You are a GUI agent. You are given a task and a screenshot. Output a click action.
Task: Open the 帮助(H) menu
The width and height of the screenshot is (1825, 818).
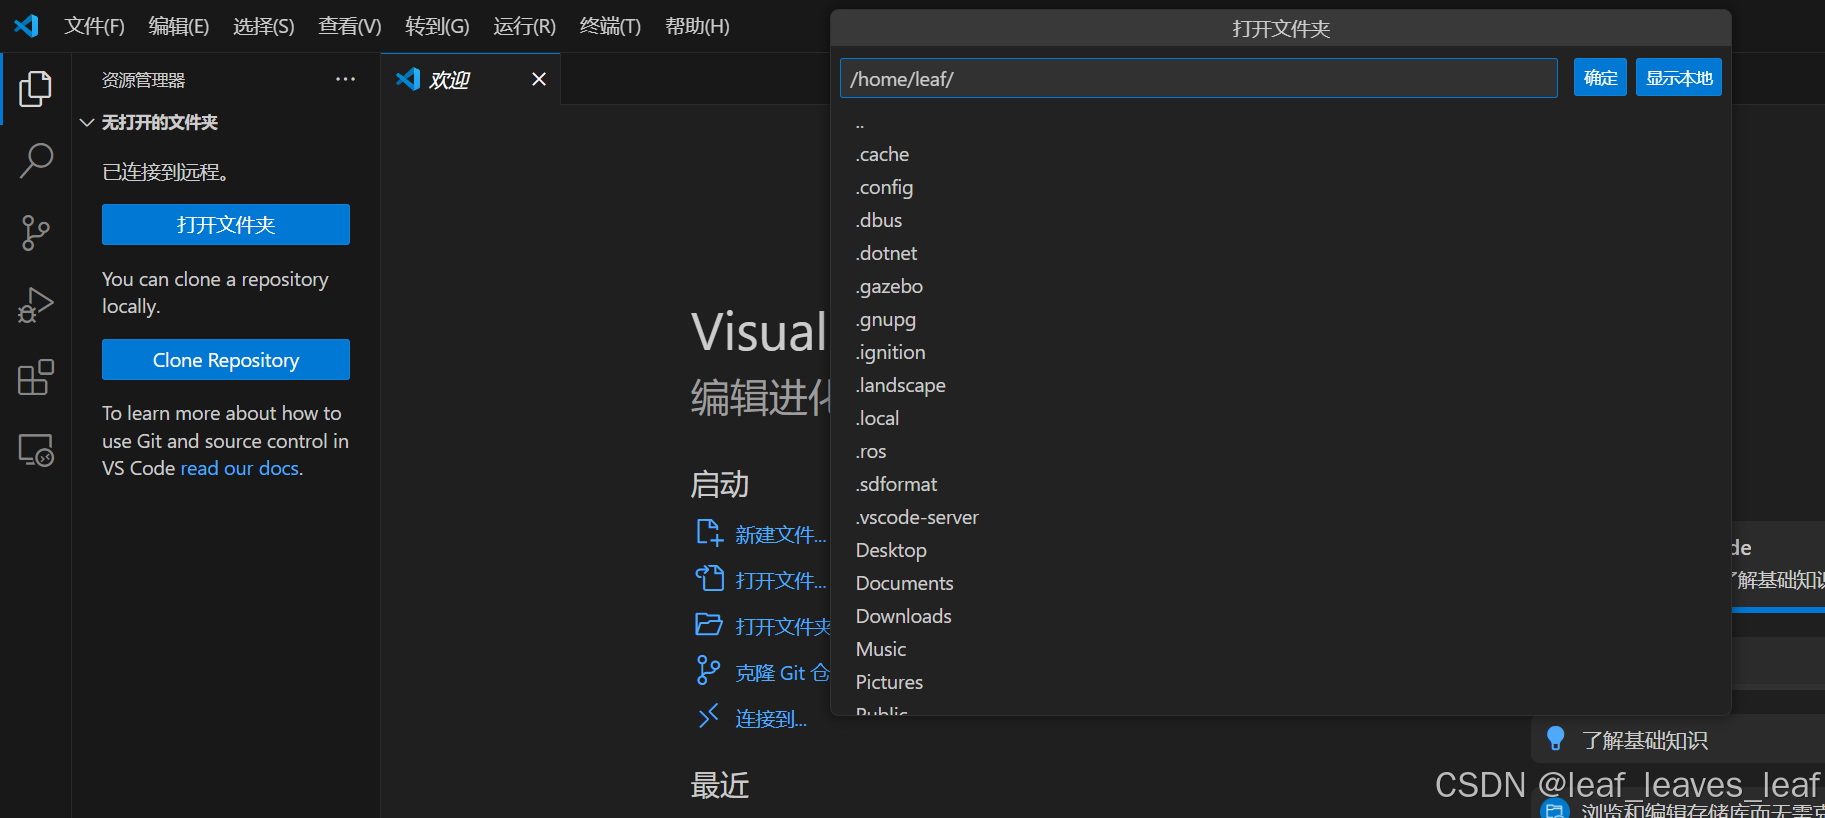[x=697, y=26]
